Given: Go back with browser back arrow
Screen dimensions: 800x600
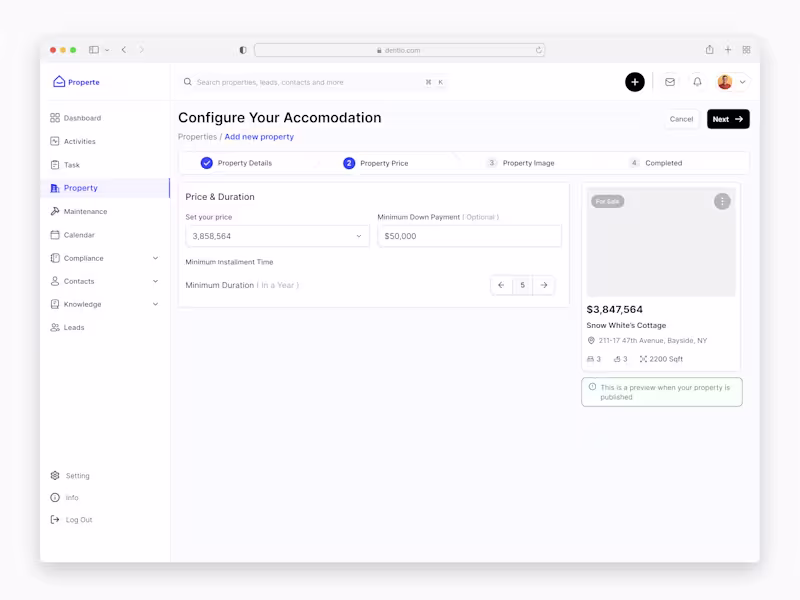Looking at the screenshot, I should [x=124, y=50].
